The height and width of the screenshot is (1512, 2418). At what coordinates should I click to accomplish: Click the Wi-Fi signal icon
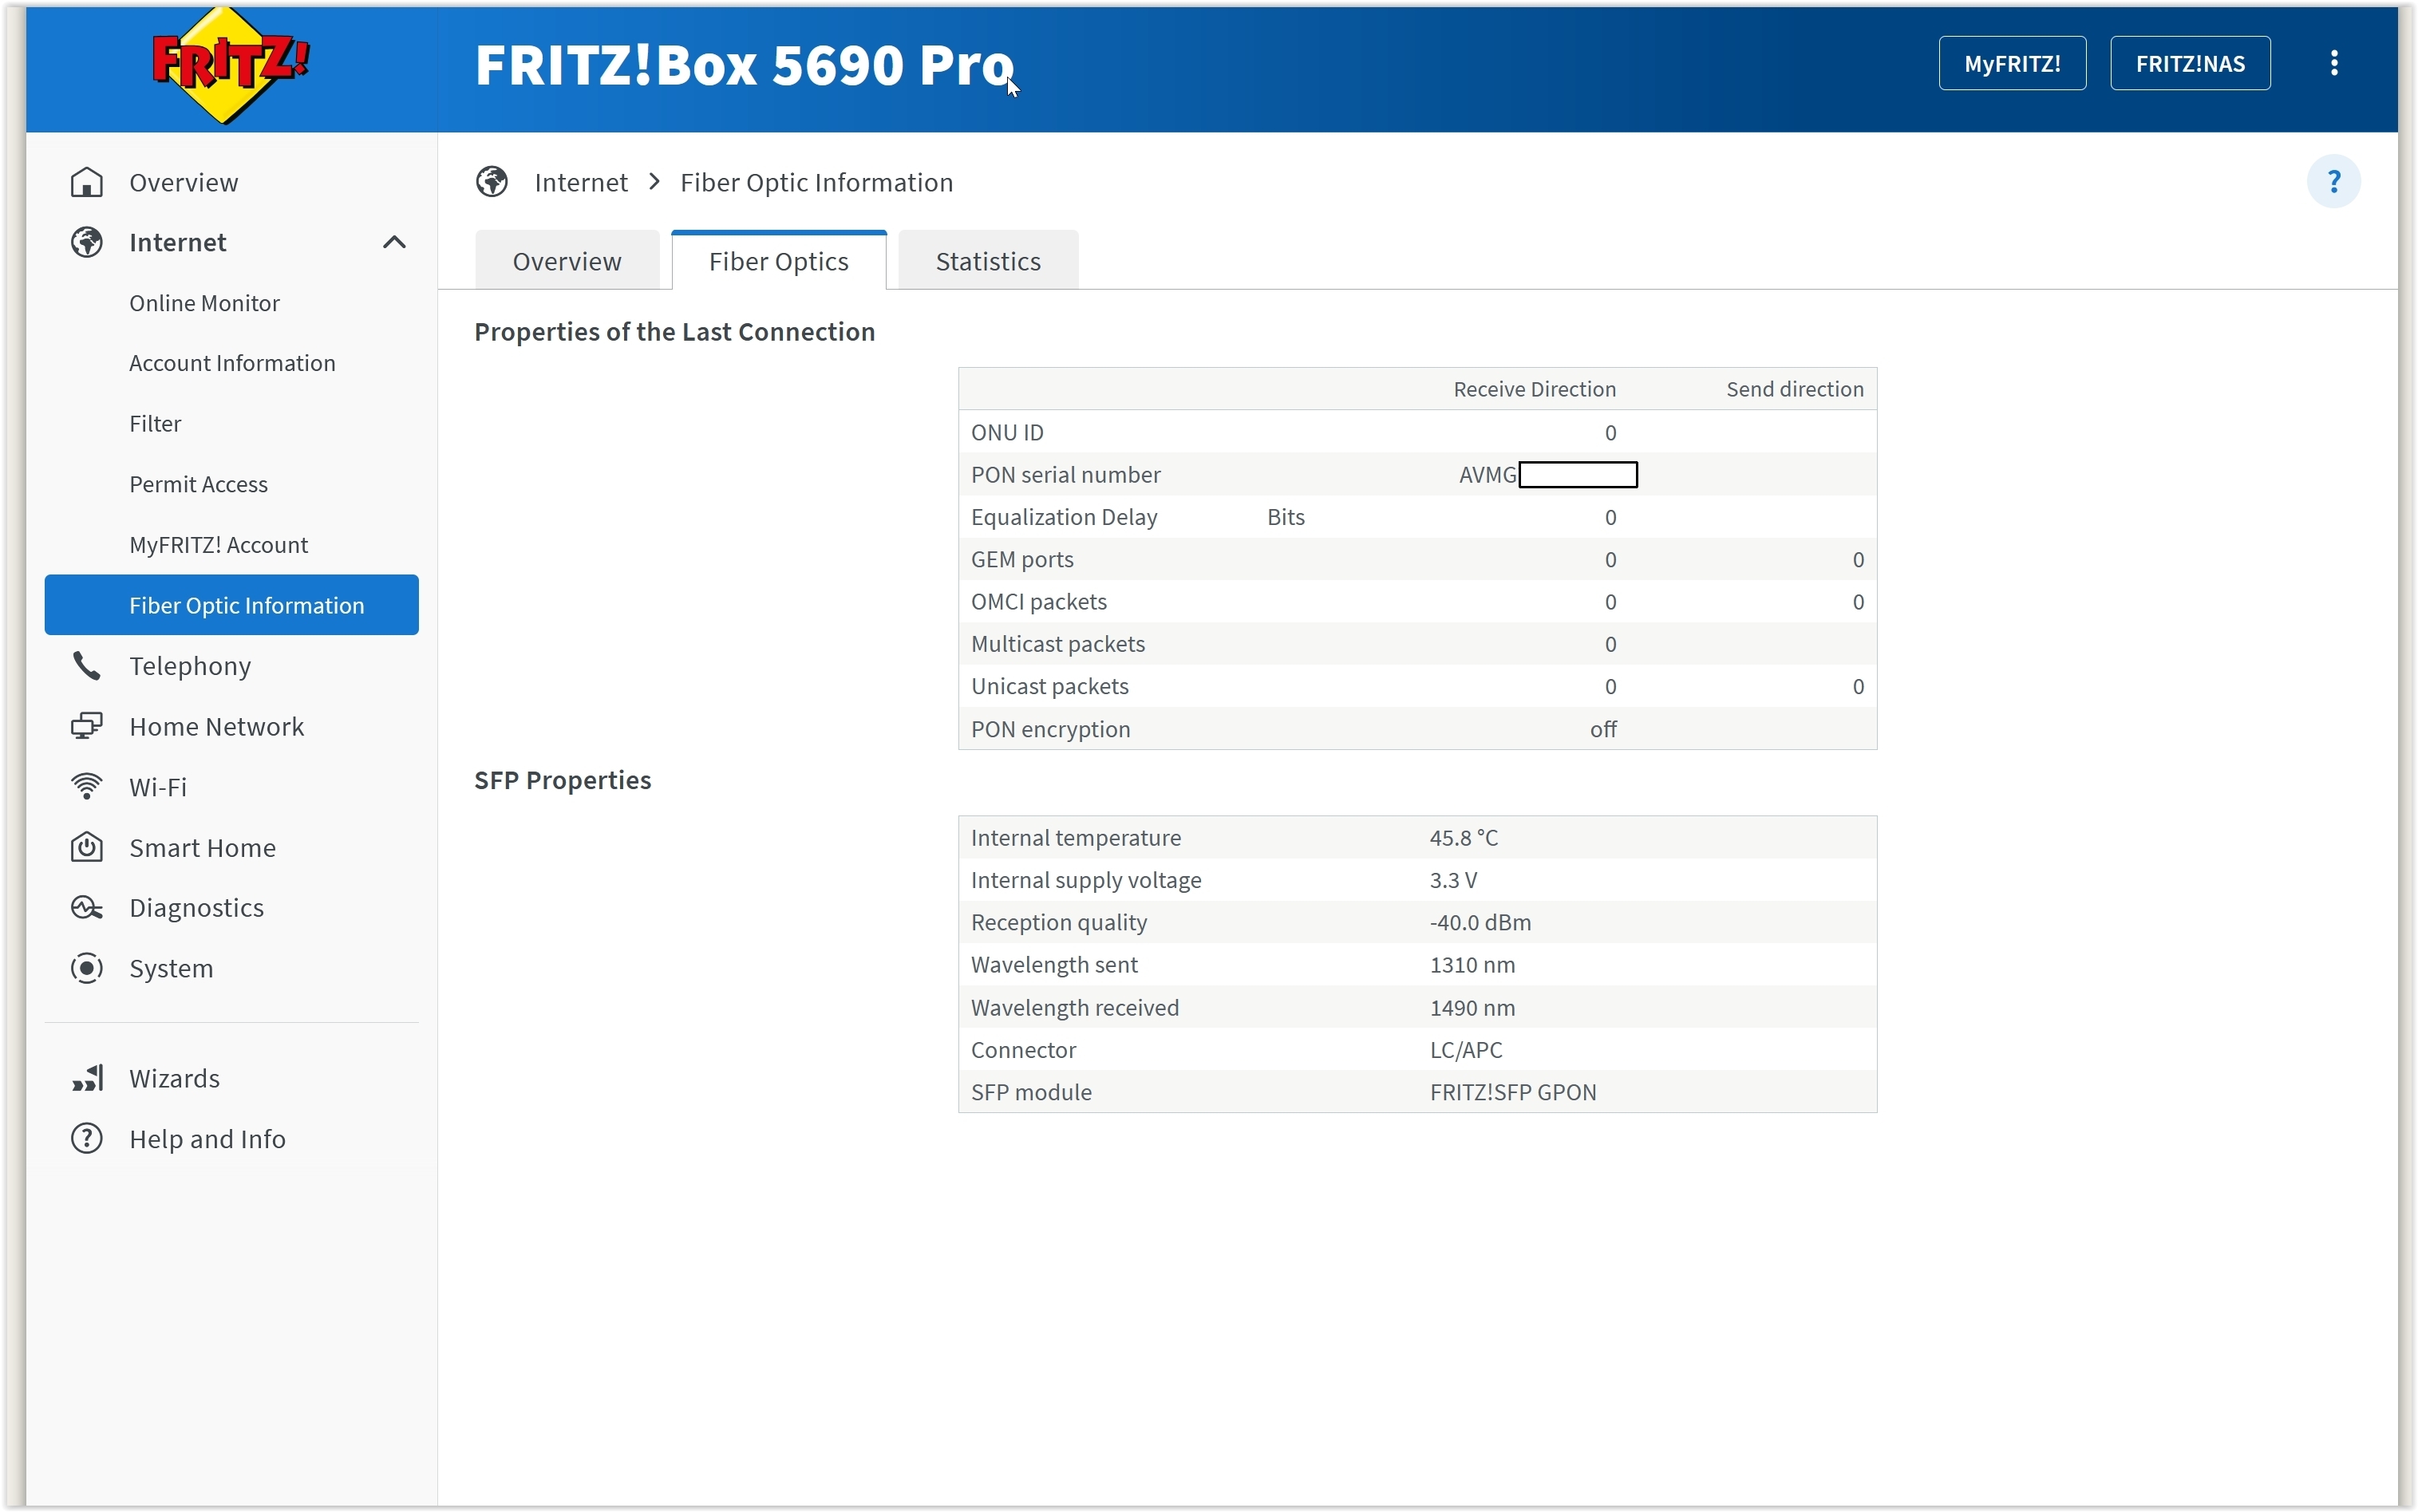[x=87, y=787]
